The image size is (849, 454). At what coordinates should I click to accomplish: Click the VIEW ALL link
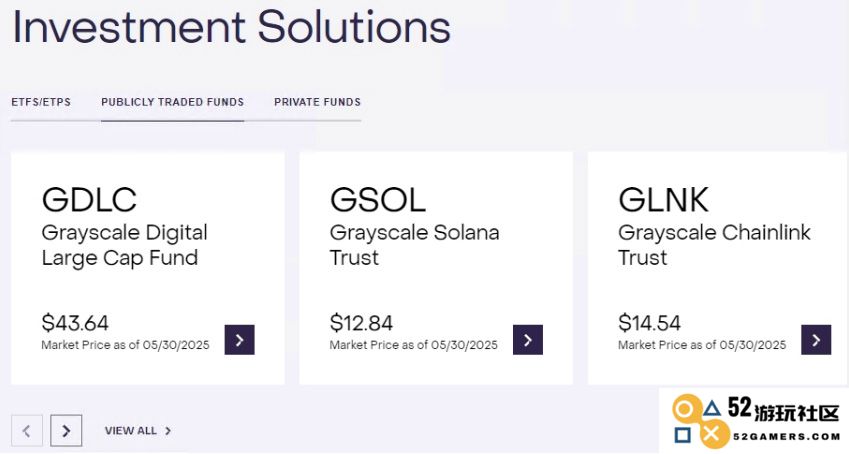130,431
